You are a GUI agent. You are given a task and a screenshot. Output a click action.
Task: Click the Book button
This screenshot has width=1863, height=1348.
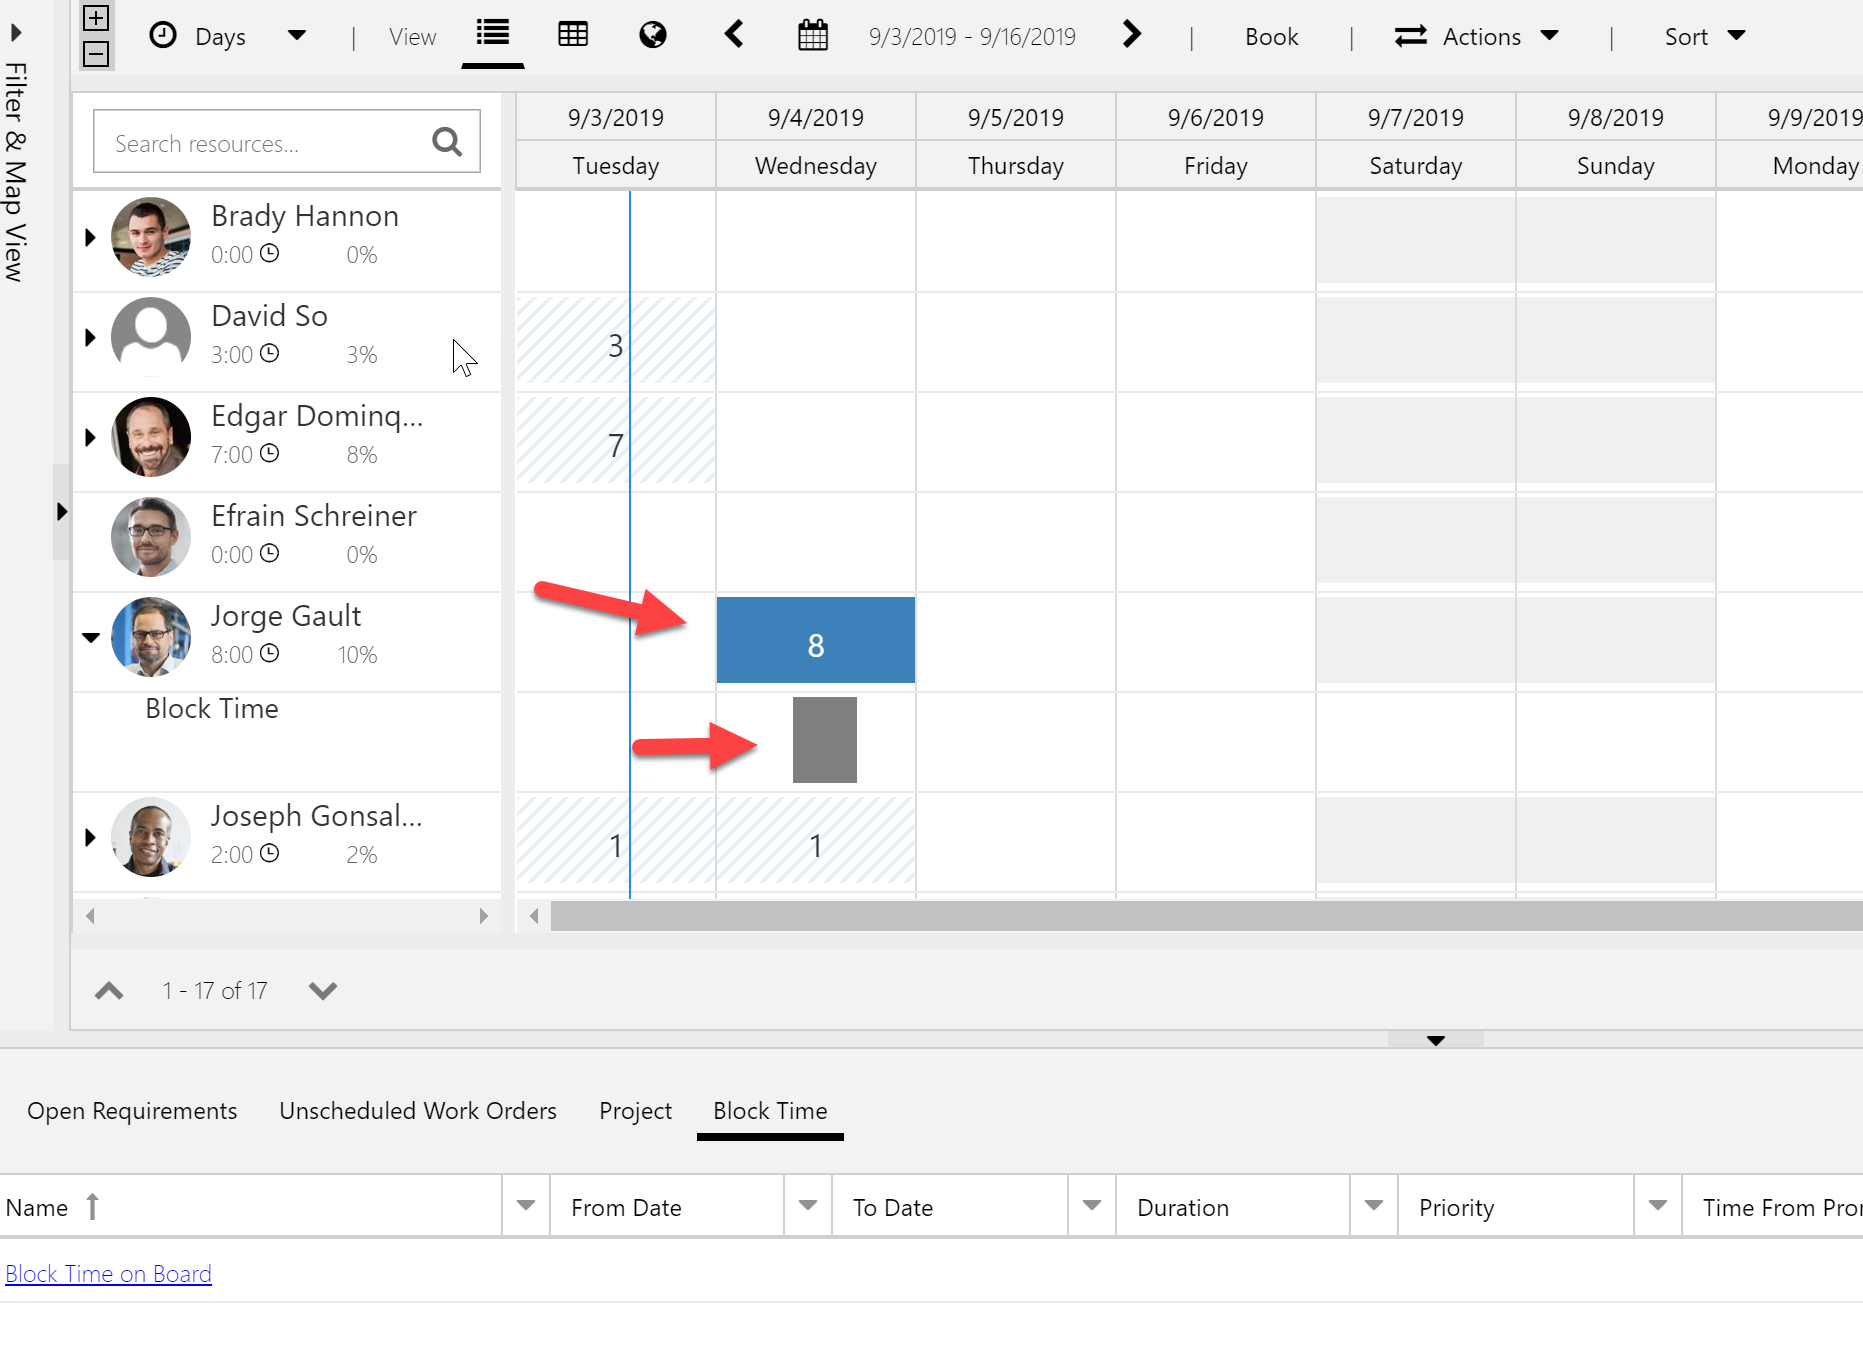click(1271, 37)
